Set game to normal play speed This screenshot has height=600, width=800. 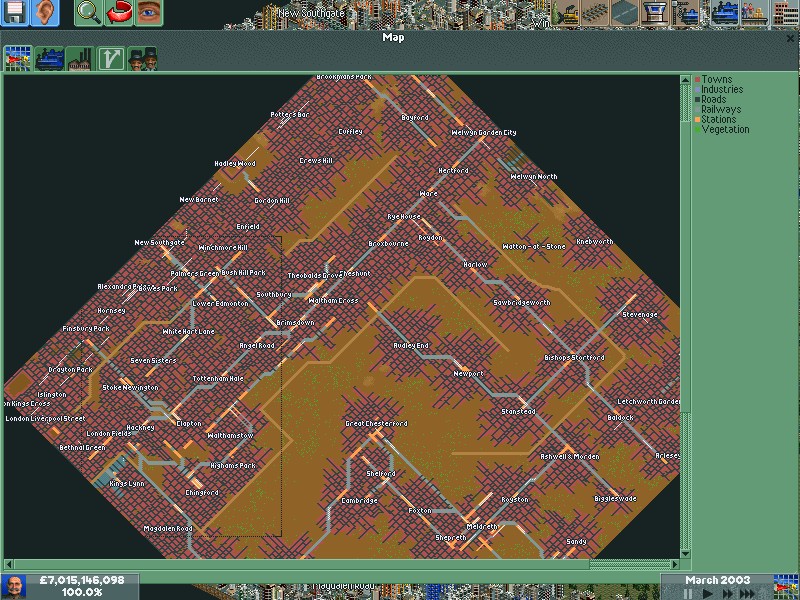tap(707, 593)
